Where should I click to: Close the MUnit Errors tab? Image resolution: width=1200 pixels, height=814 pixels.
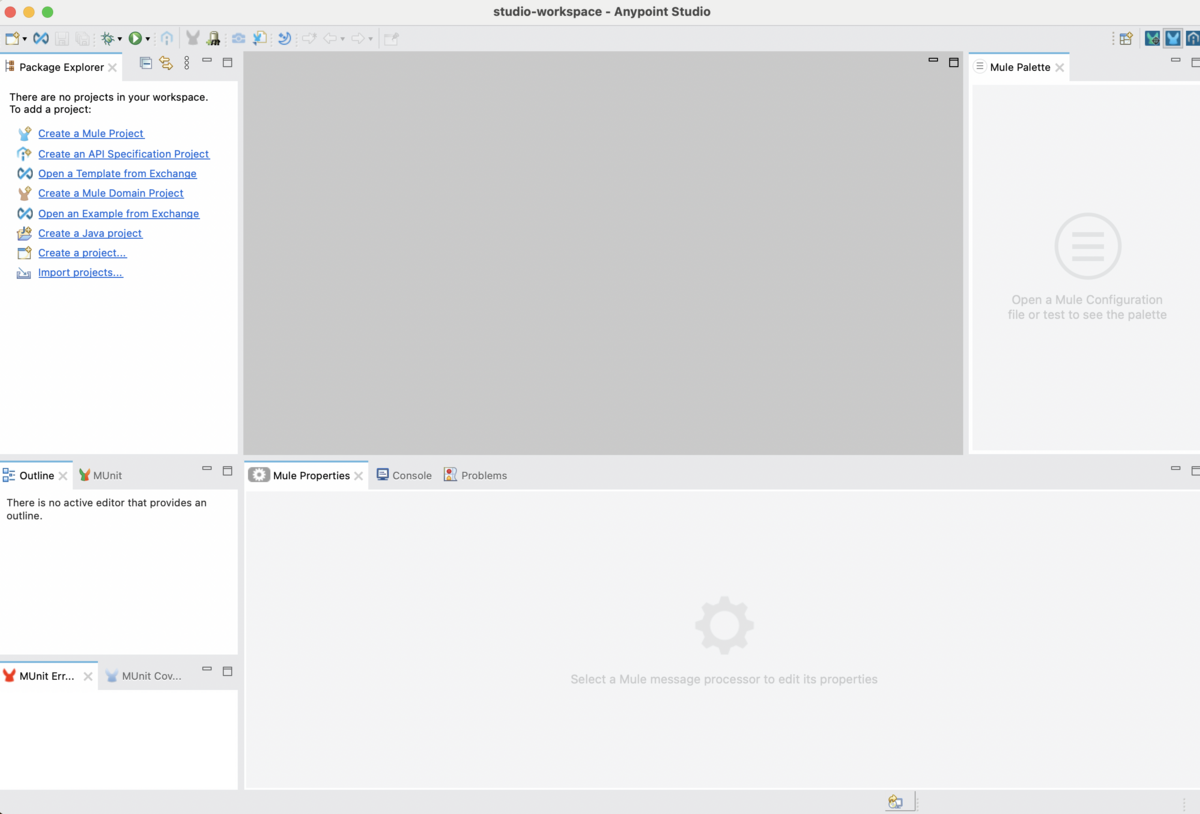tap(88, 677)
